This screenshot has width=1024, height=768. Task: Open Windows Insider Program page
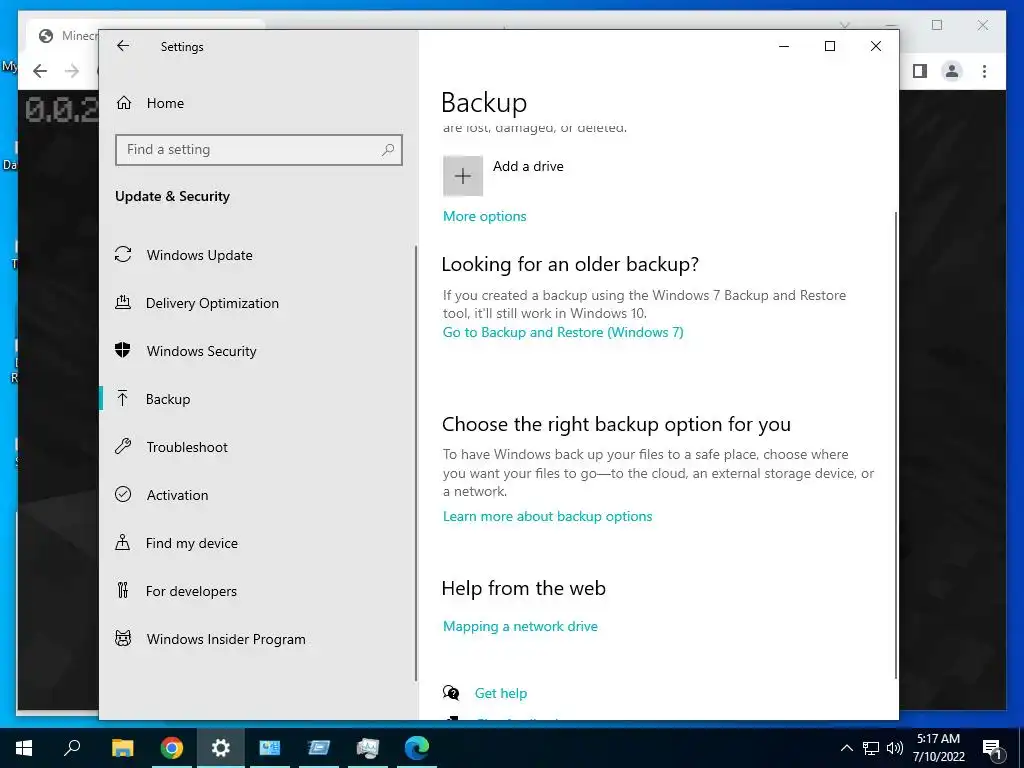pos(226,639)
